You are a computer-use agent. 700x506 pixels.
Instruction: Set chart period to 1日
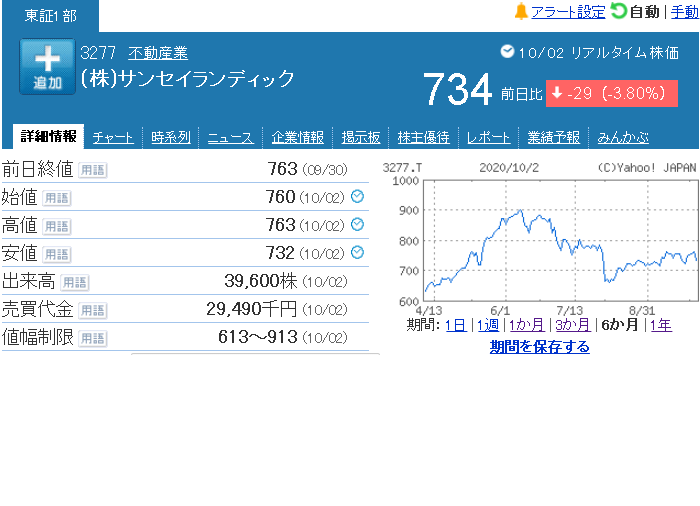tap(456, 325)
